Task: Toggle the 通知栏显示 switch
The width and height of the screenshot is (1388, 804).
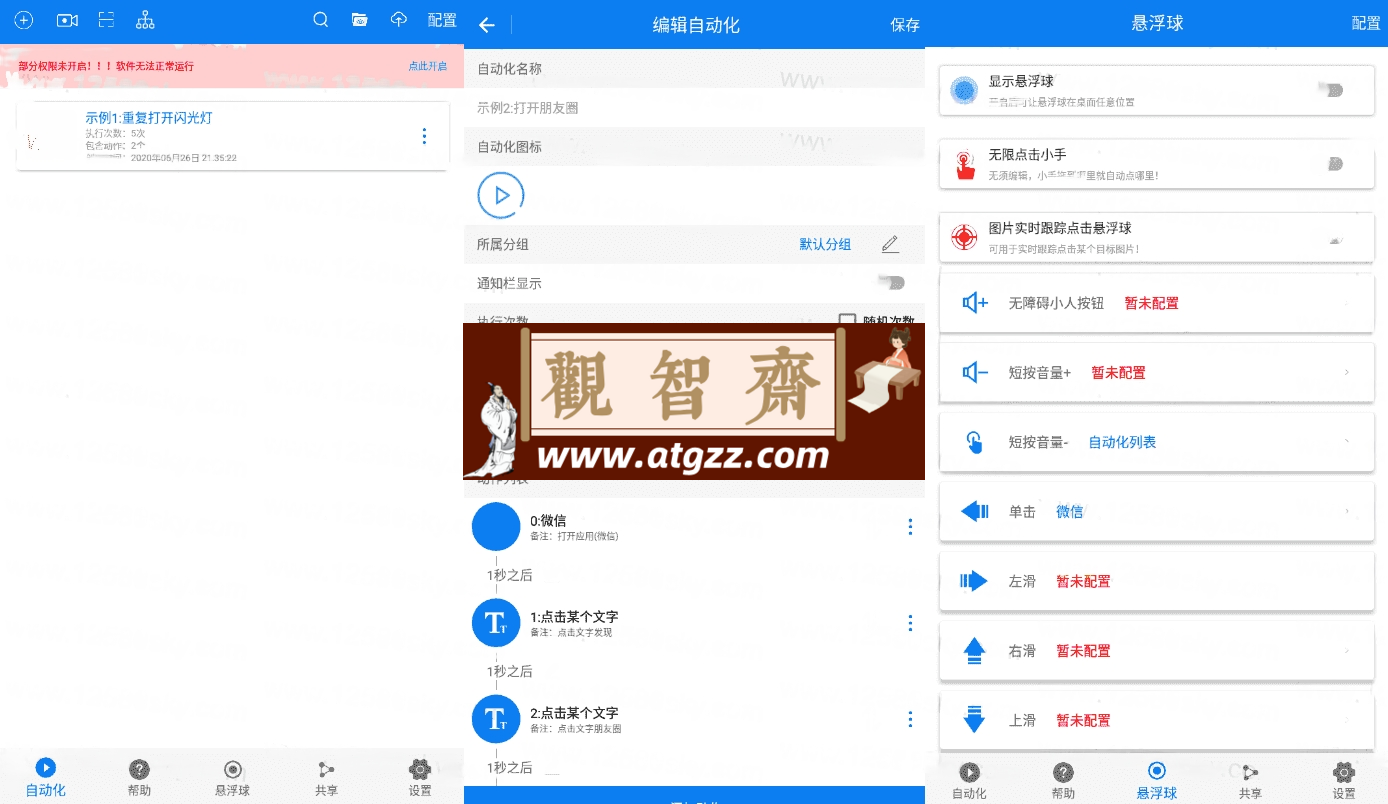Action: click(891, 283)
